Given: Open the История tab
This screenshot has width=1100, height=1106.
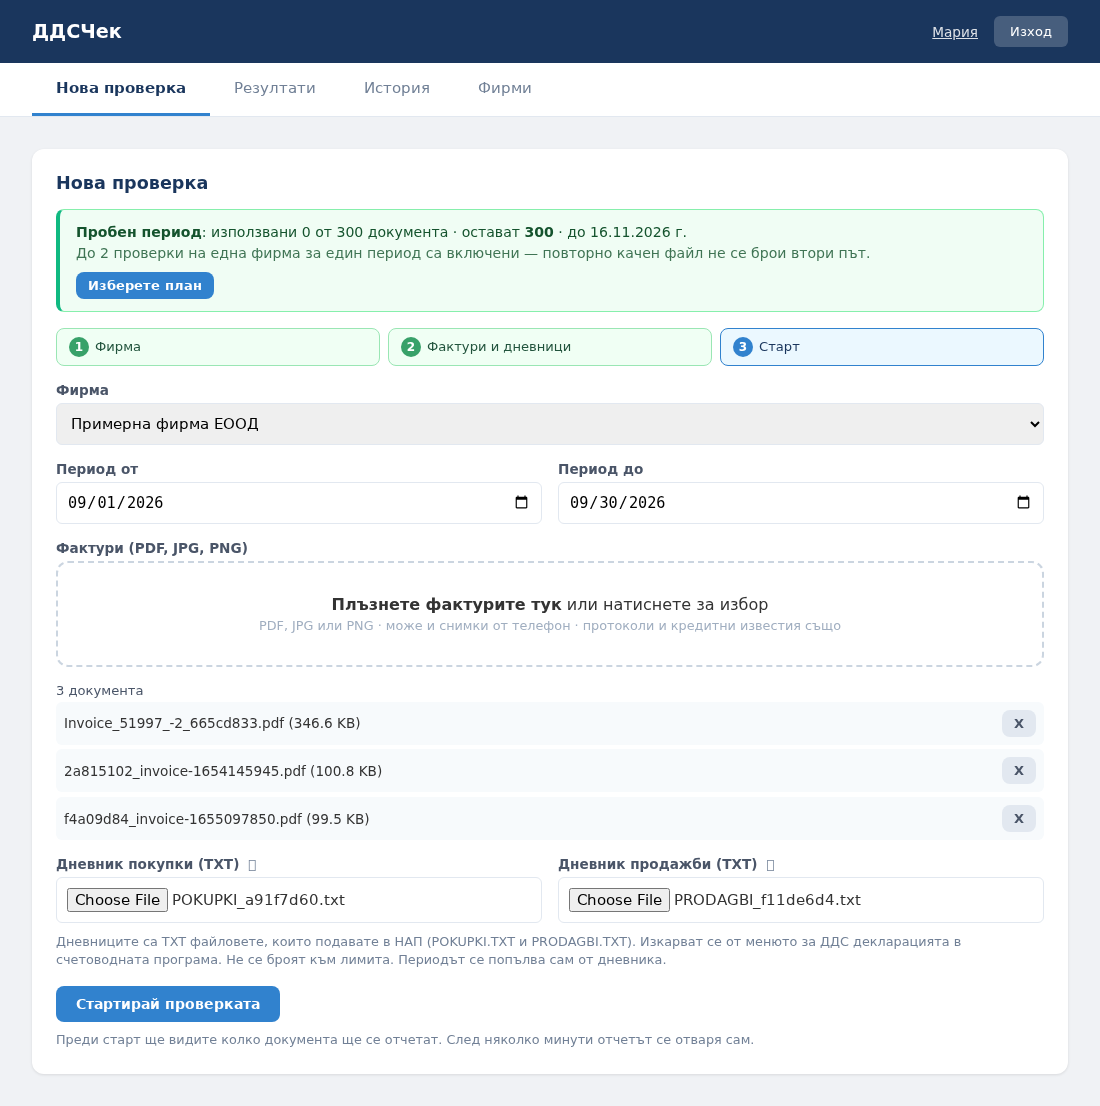Looking at the screenshot, I should pos(397,88).
